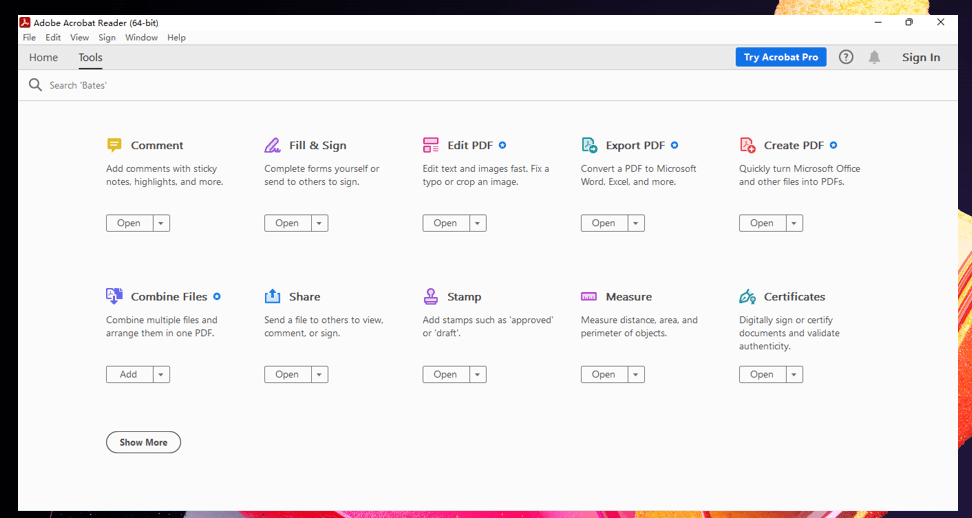Click the Try Acrobat Pro button
Viewport: 972px width, 518px height.
(x=780, y=57)
